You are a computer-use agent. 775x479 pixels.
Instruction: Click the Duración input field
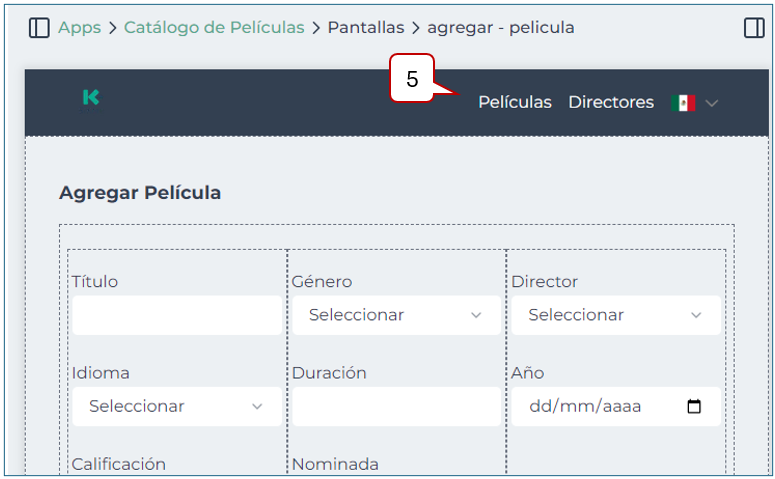[x=396, y=407]
